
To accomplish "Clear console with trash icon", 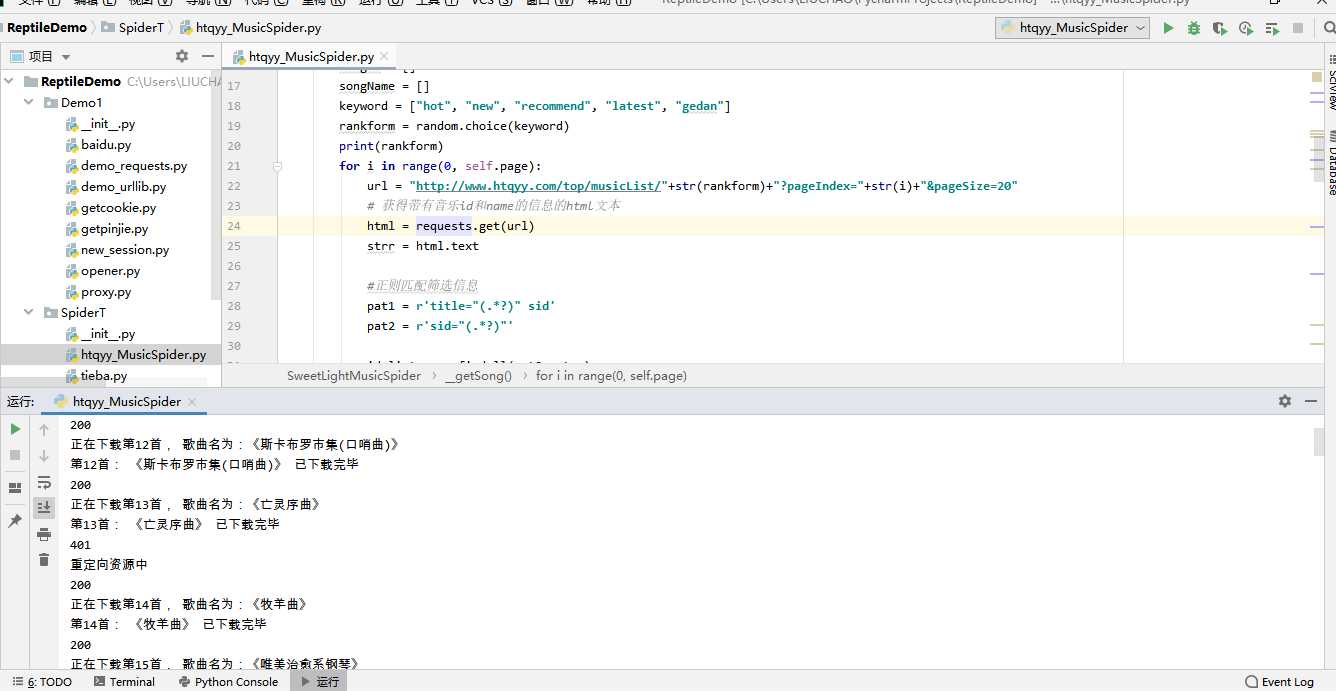I will (x=44, y=560).
